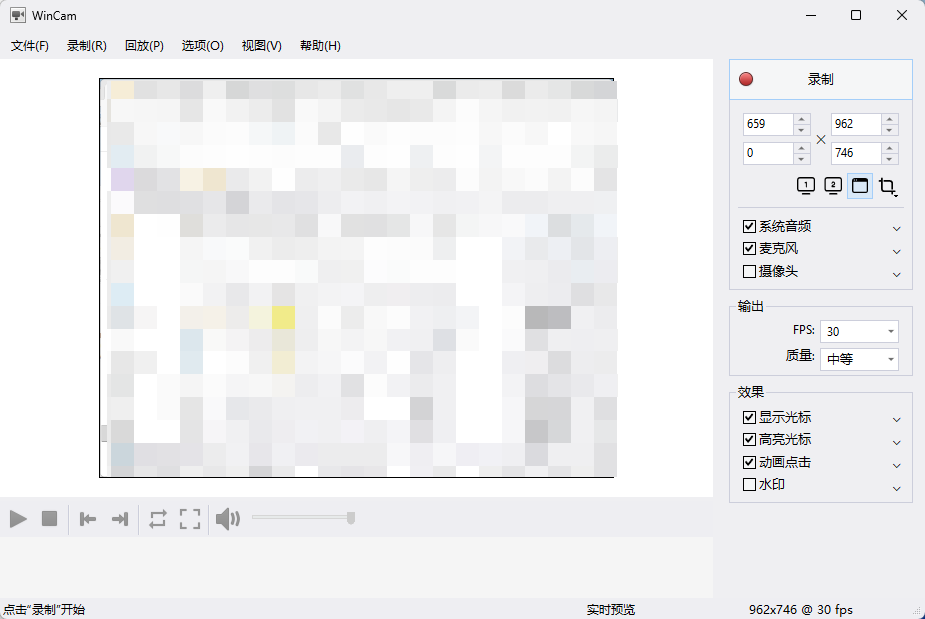Screen dimensions: 925x619
Task: Decrease the 0 value with down arrow
Action: (801, 159)
